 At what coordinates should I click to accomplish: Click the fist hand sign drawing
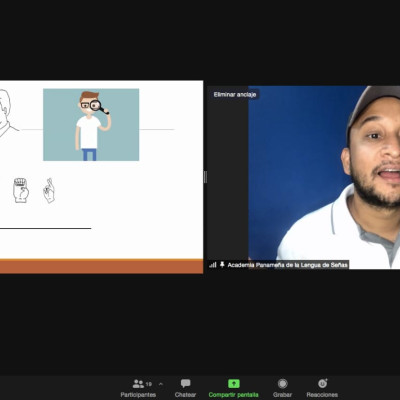(21, 190)
